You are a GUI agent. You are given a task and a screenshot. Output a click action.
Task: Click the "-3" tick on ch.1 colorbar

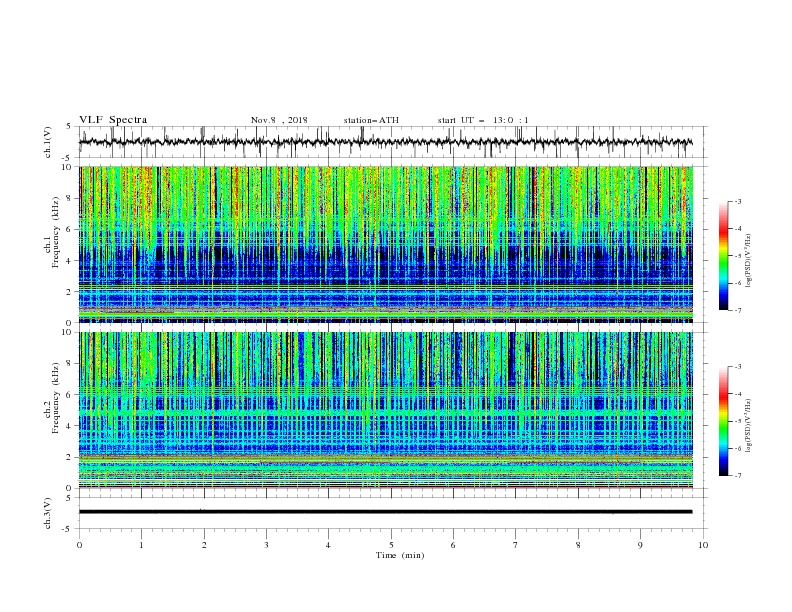coord(737,201)
